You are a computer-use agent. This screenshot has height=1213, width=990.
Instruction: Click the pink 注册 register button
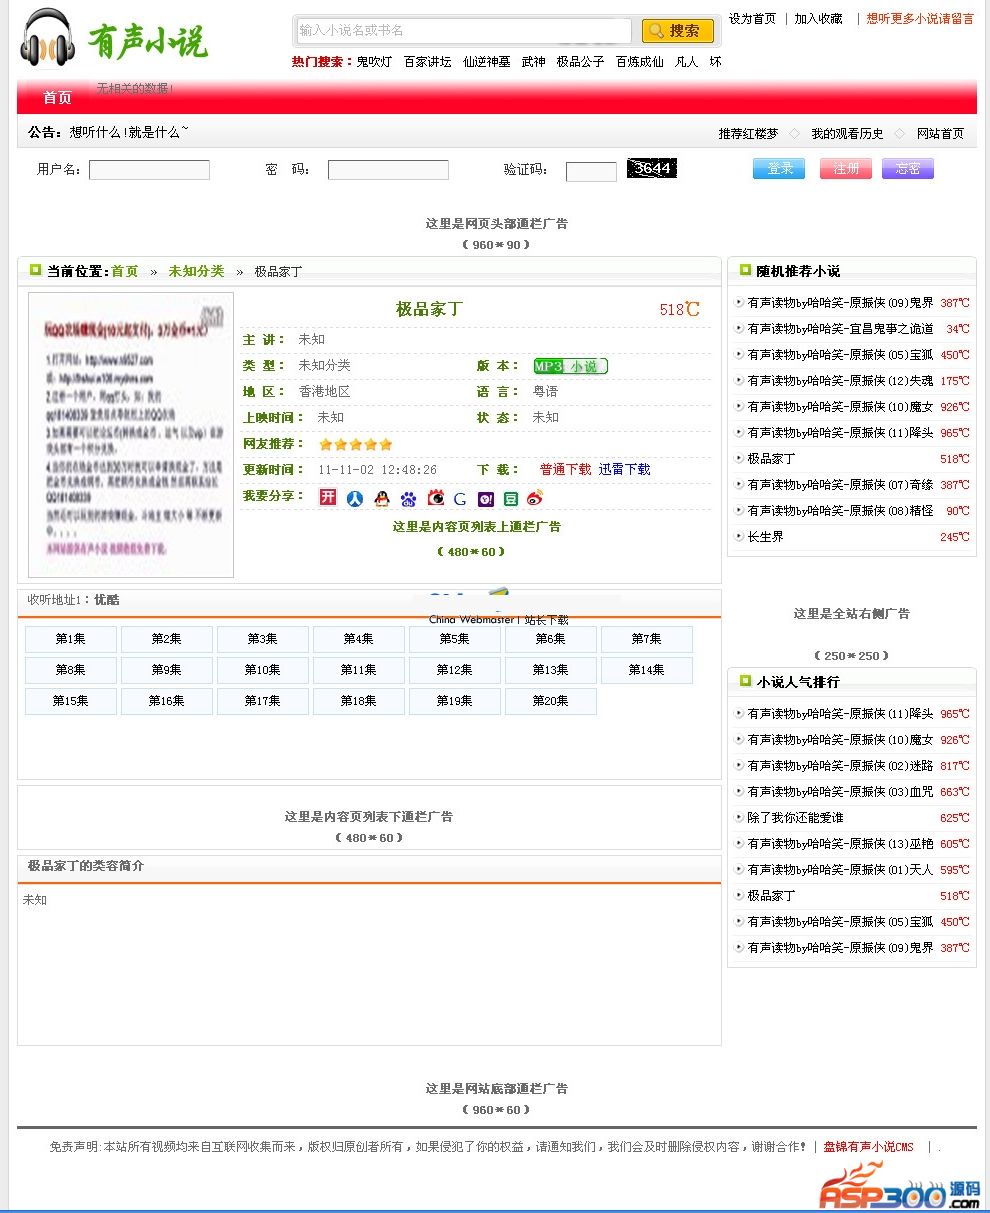846,169
